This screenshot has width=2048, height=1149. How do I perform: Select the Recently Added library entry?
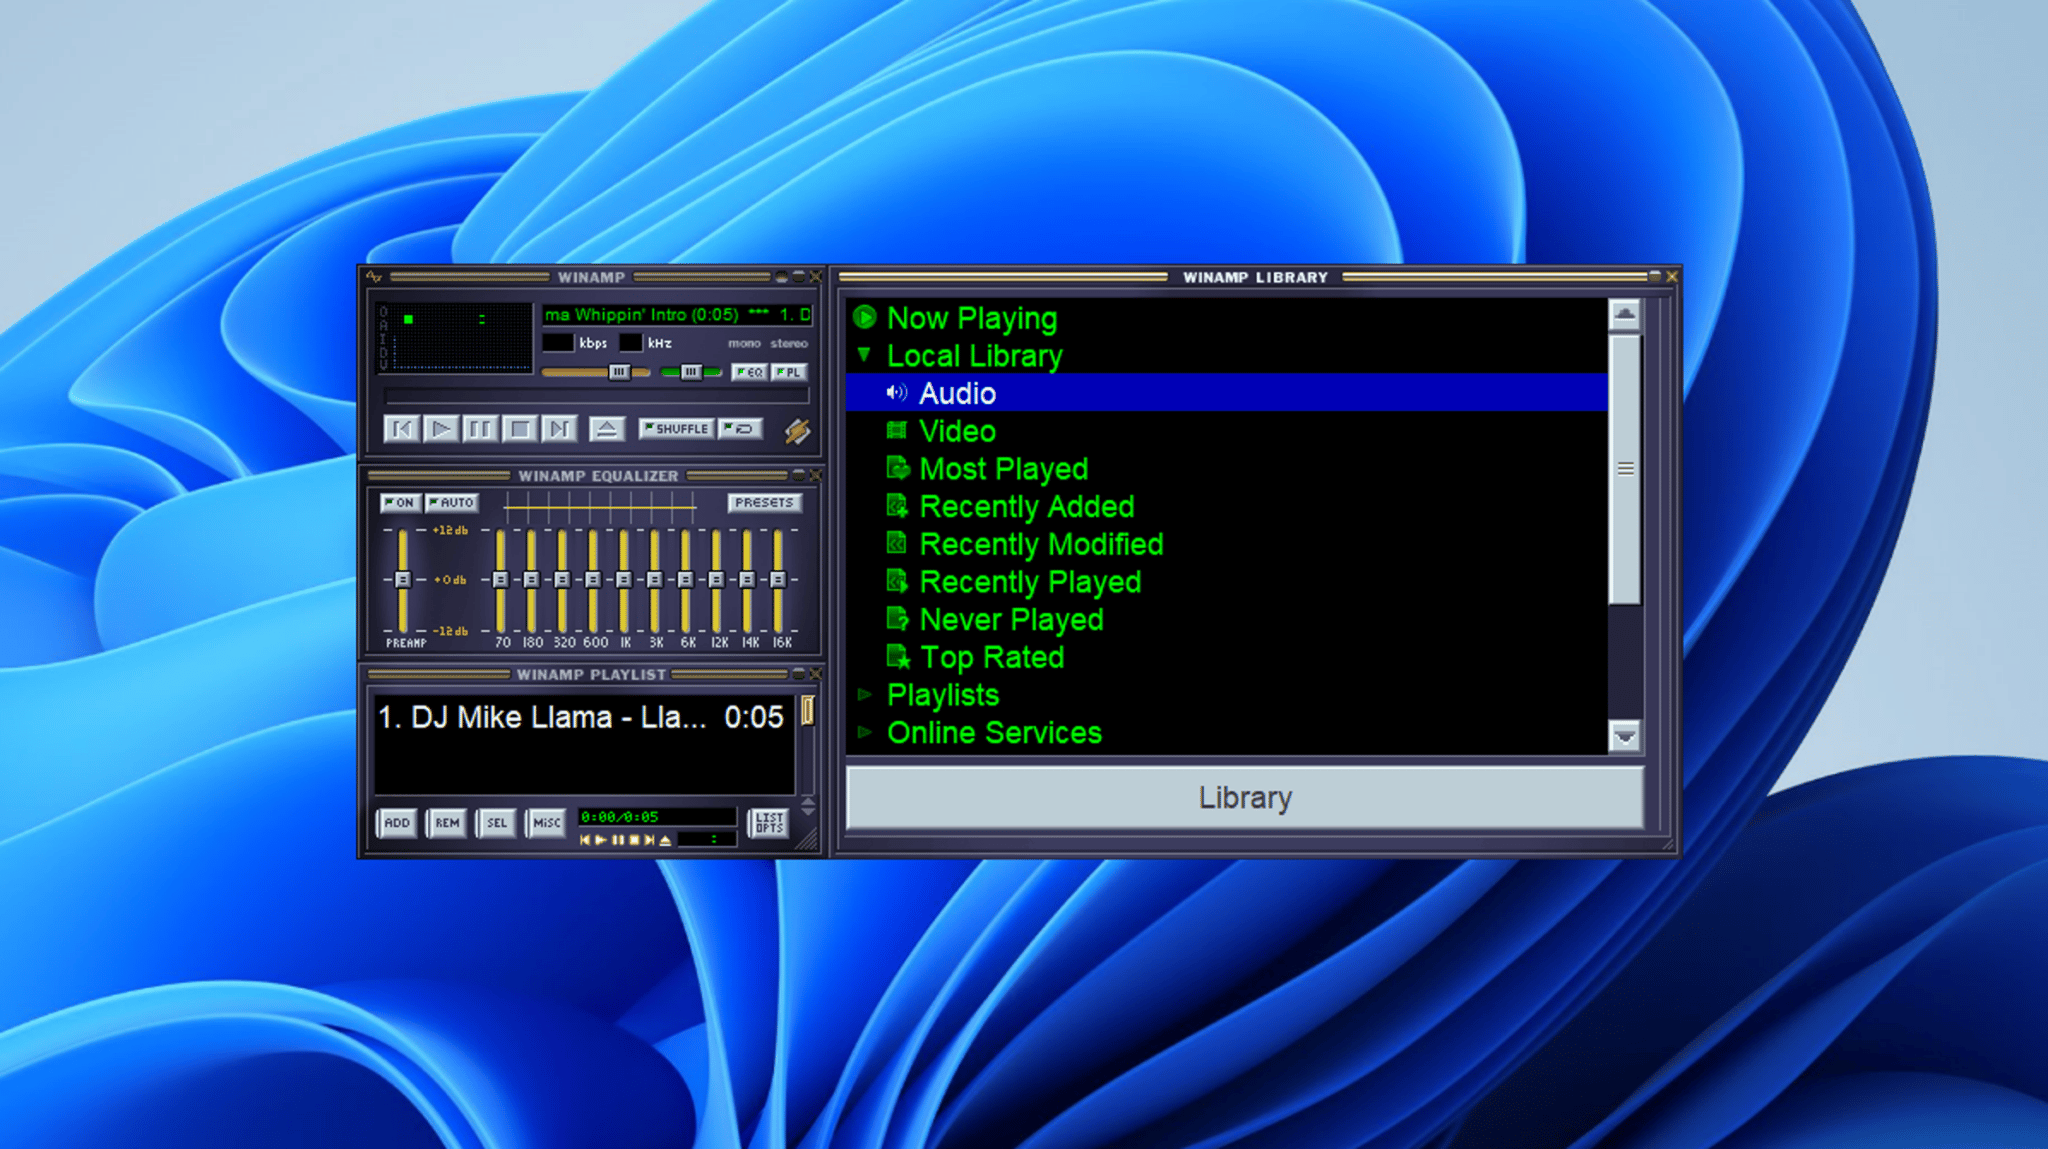click(1026, 506)
